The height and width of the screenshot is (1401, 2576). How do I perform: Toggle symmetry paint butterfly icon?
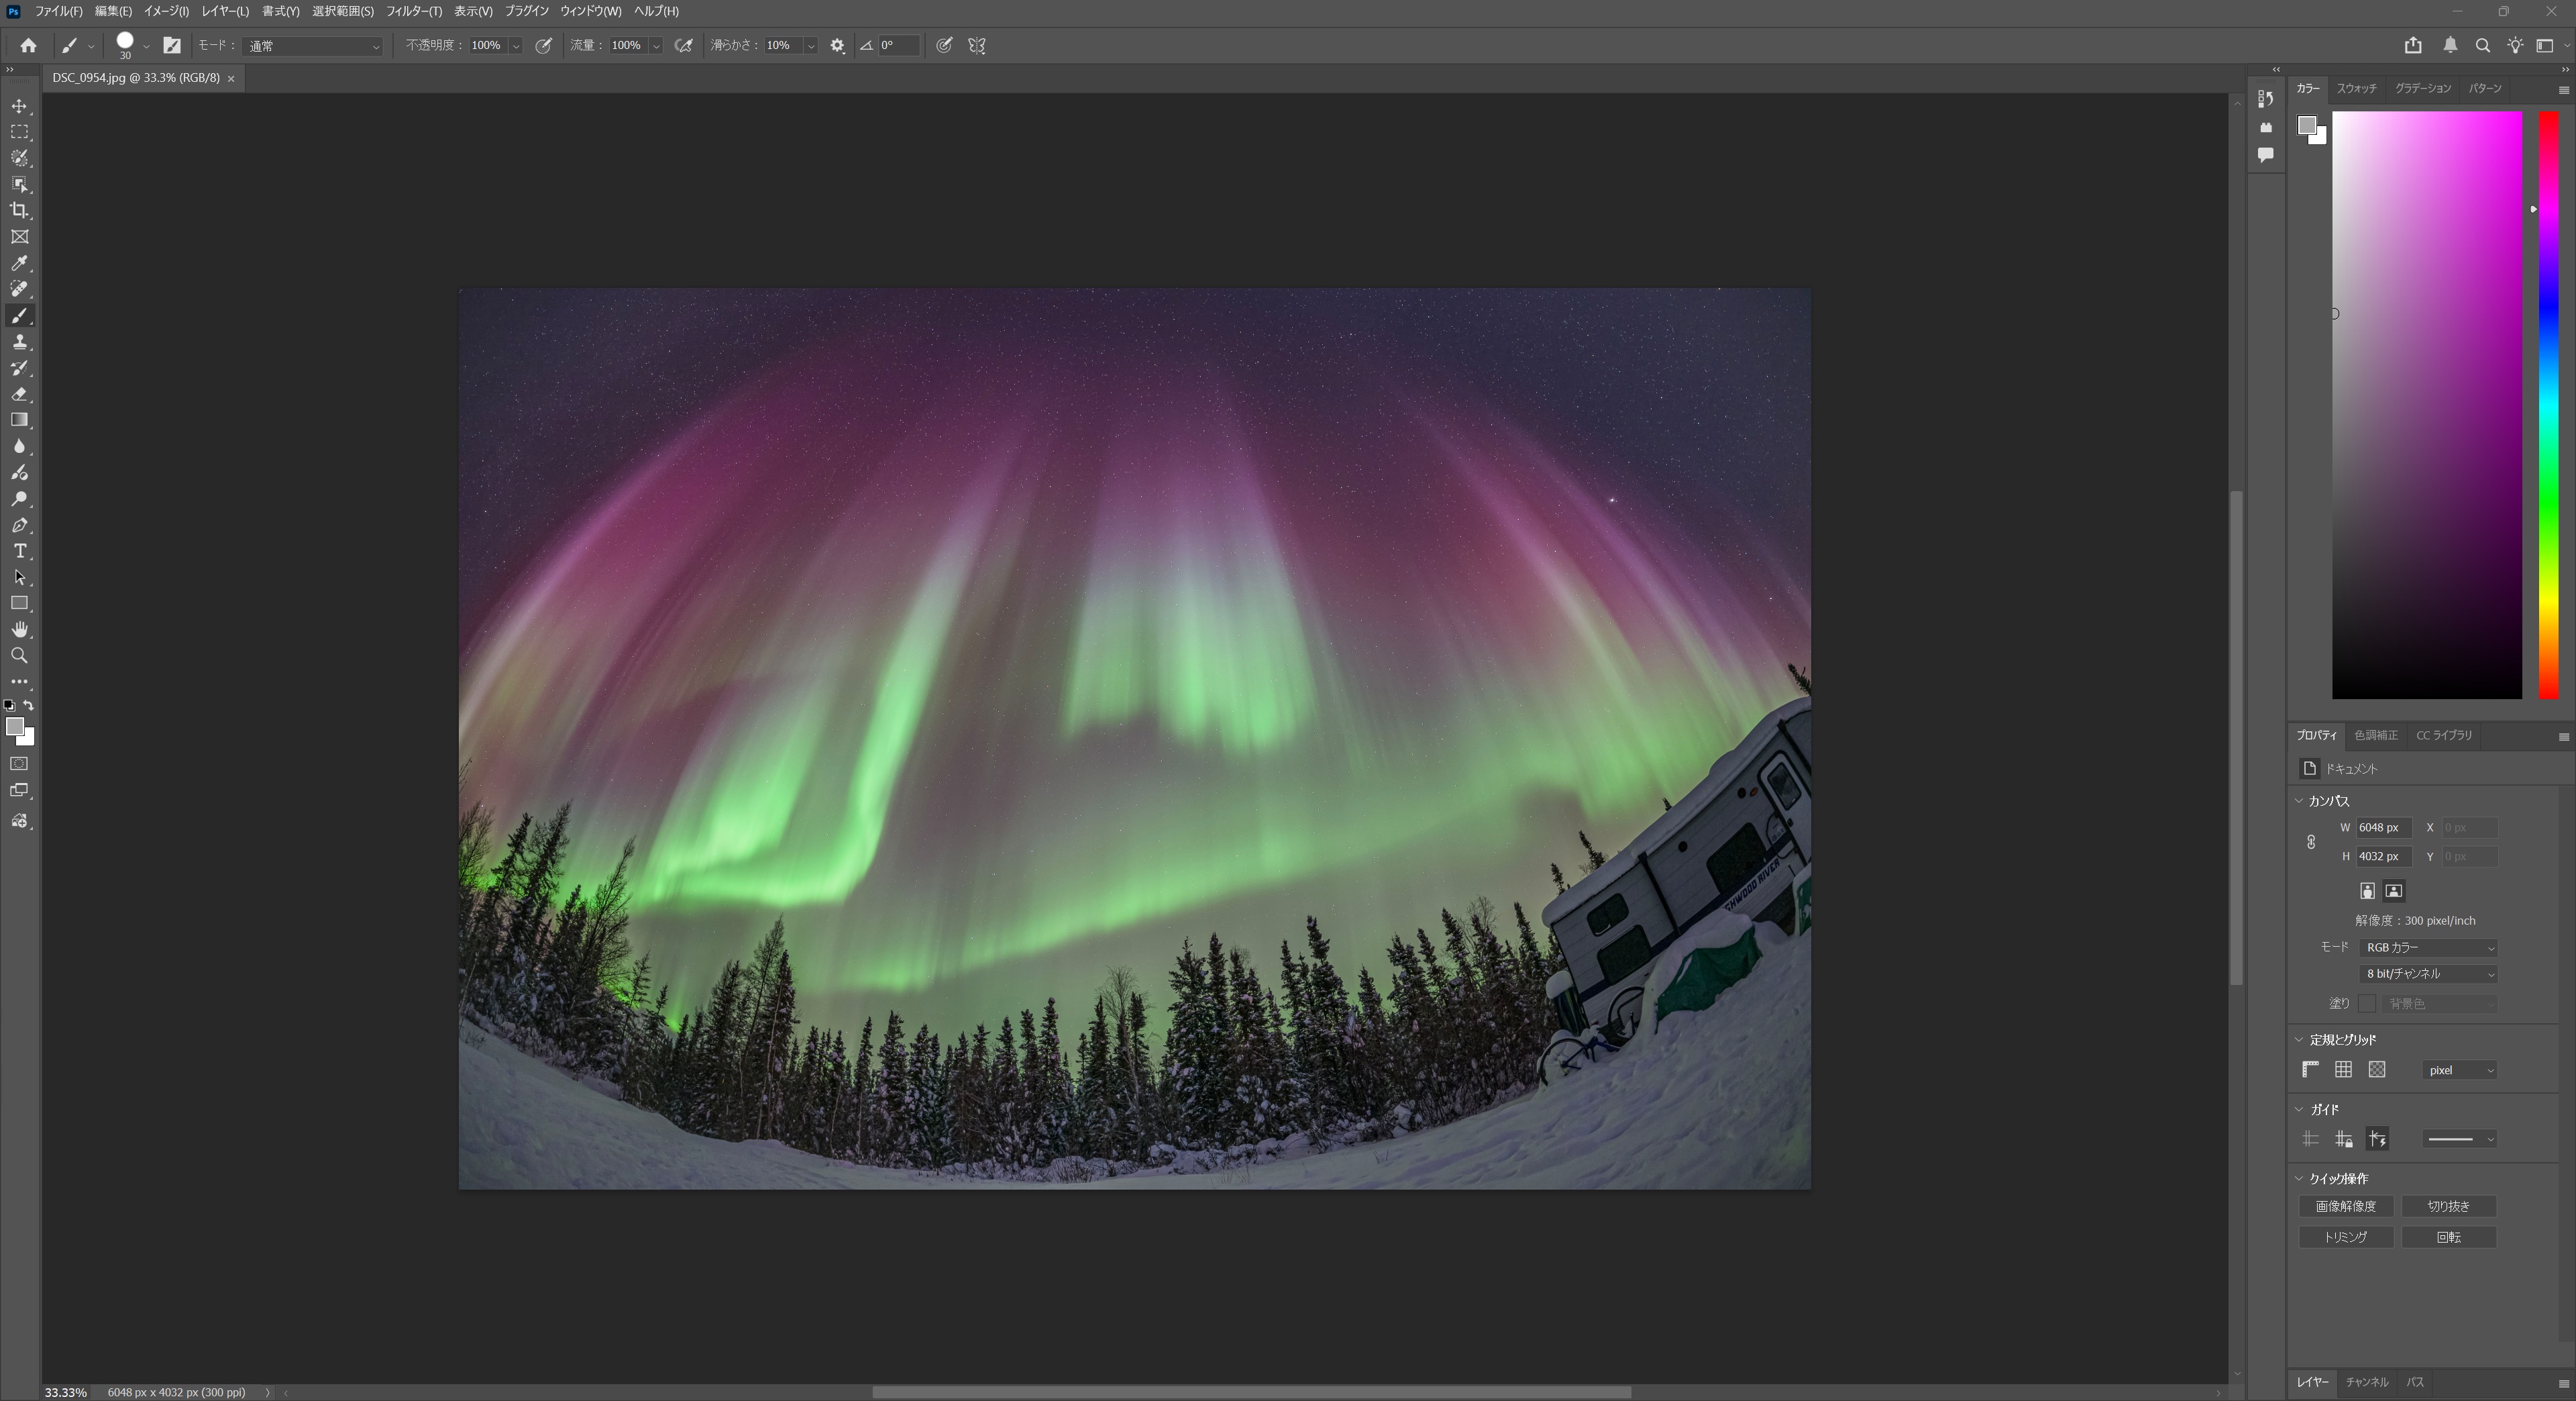(977, 45)
